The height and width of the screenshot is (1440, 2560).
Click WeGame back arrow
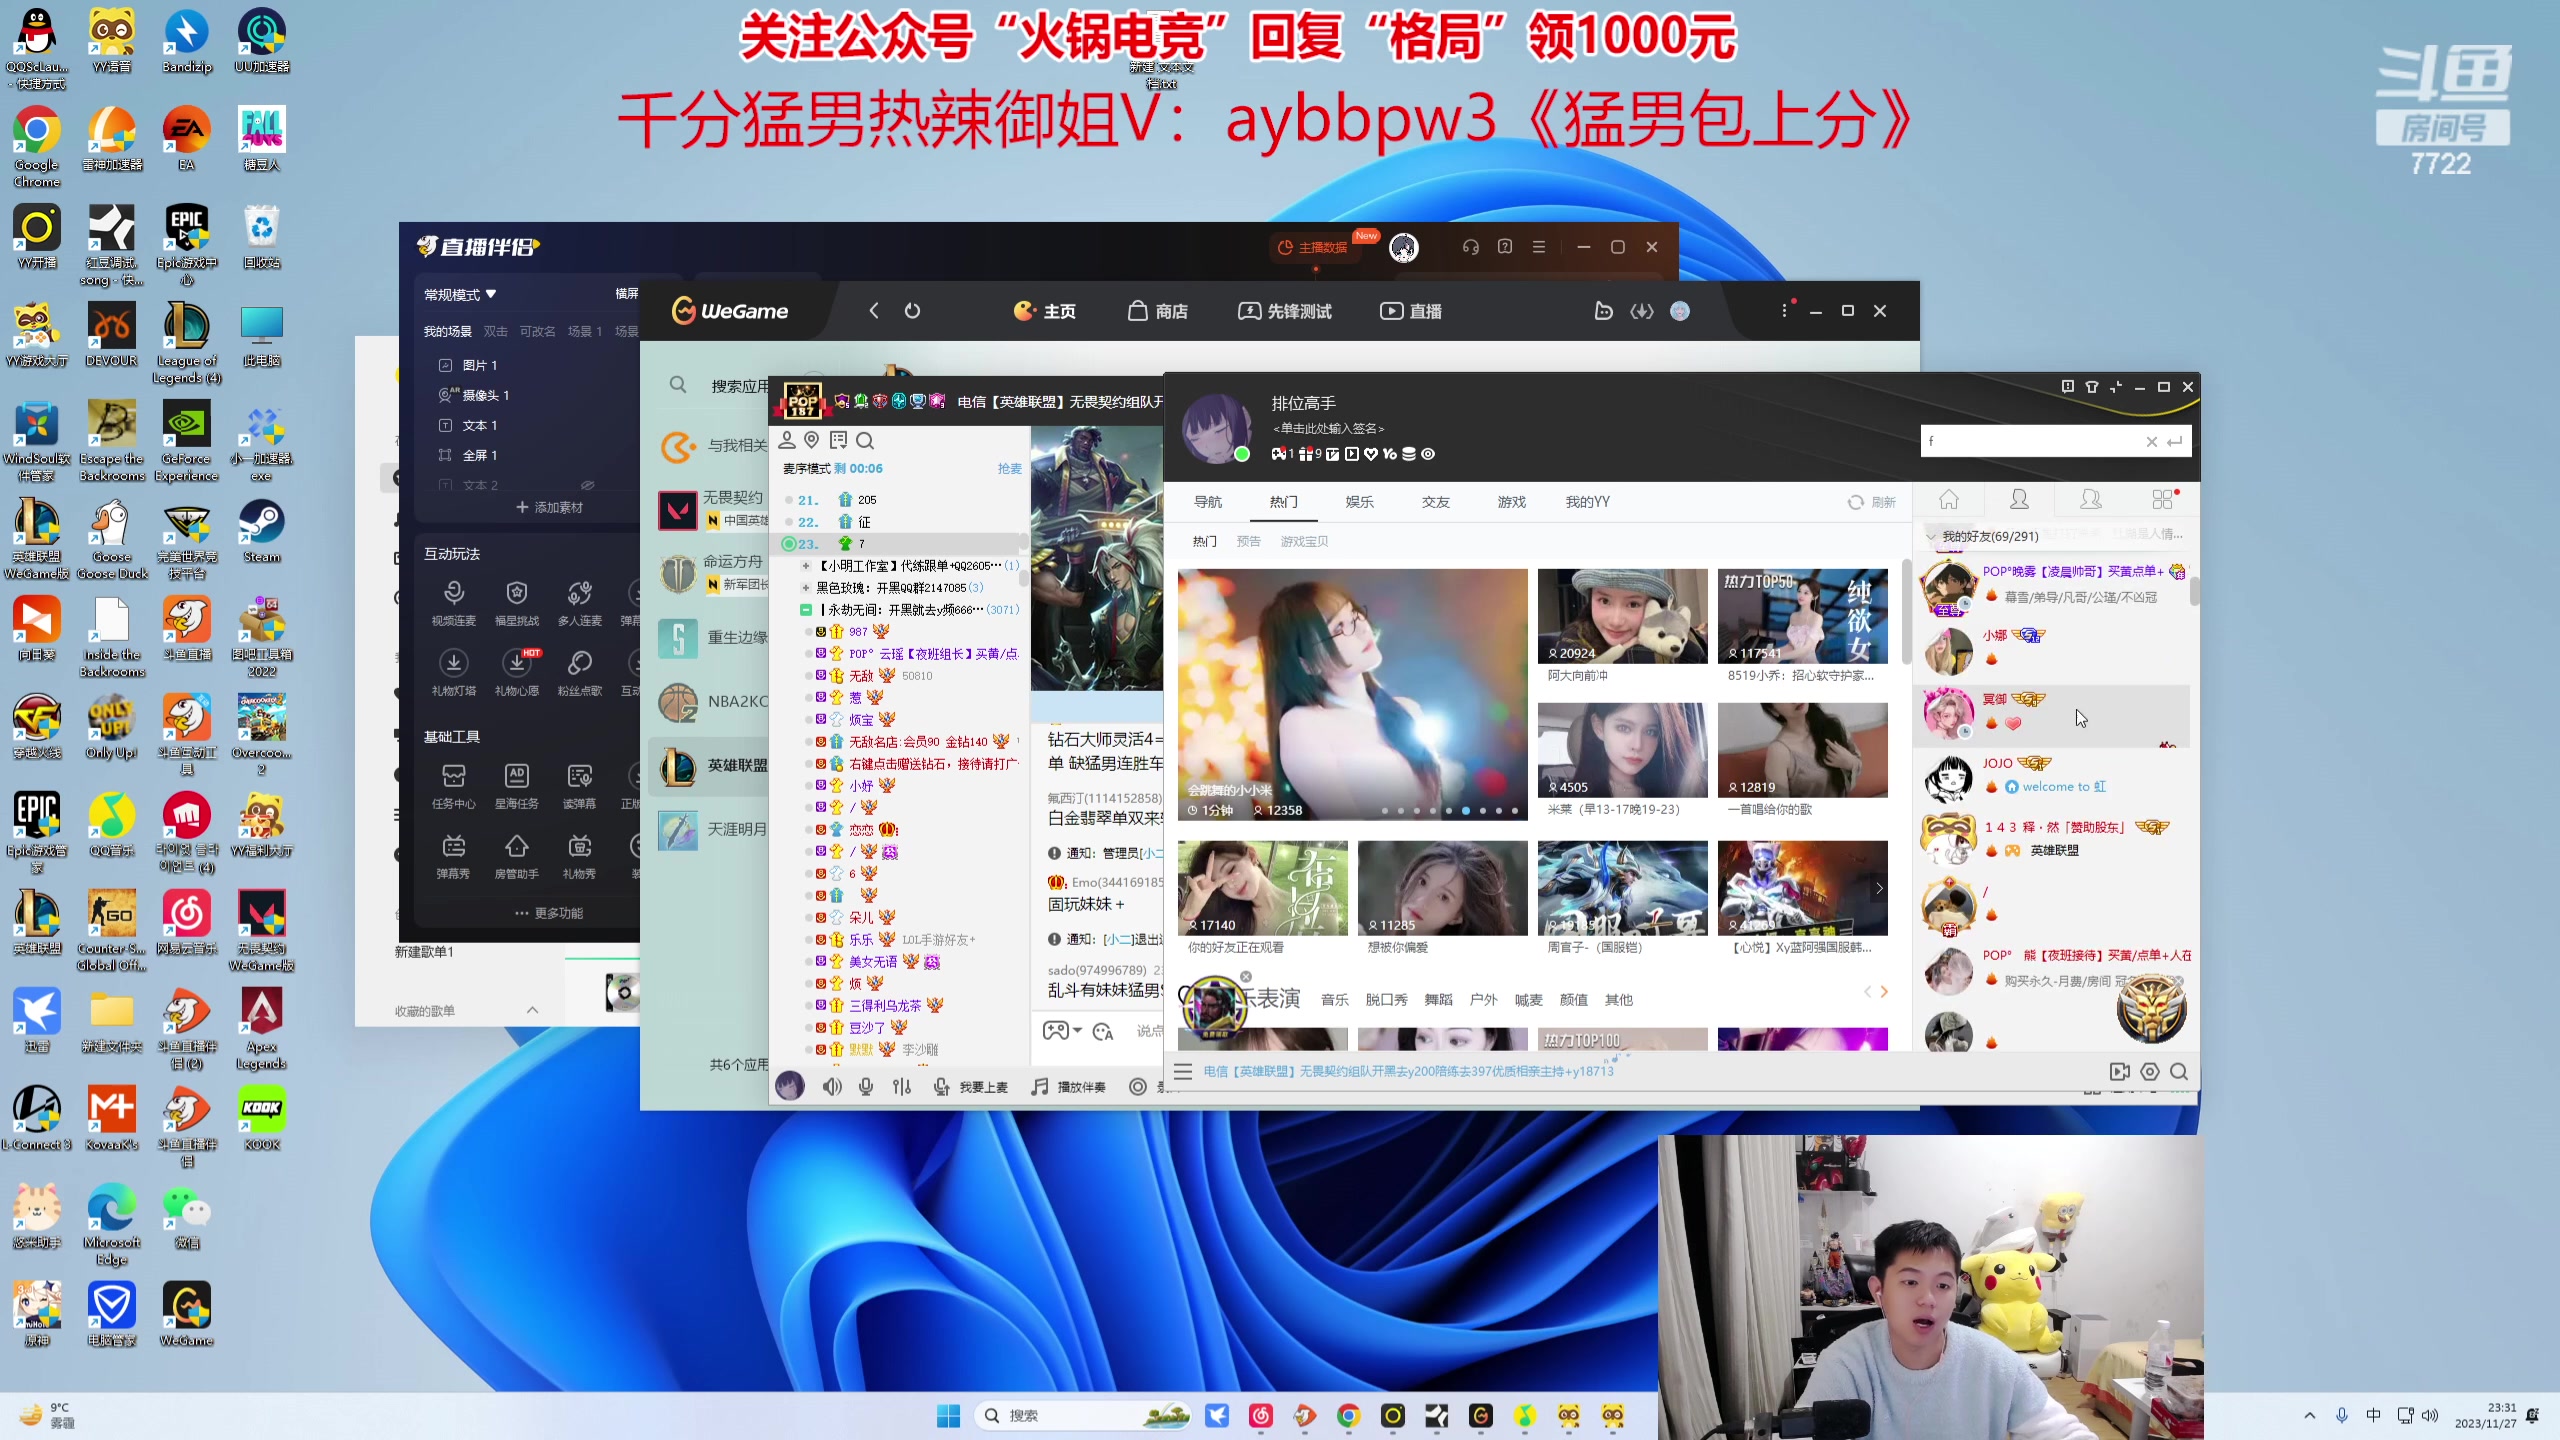coord(874,311)
